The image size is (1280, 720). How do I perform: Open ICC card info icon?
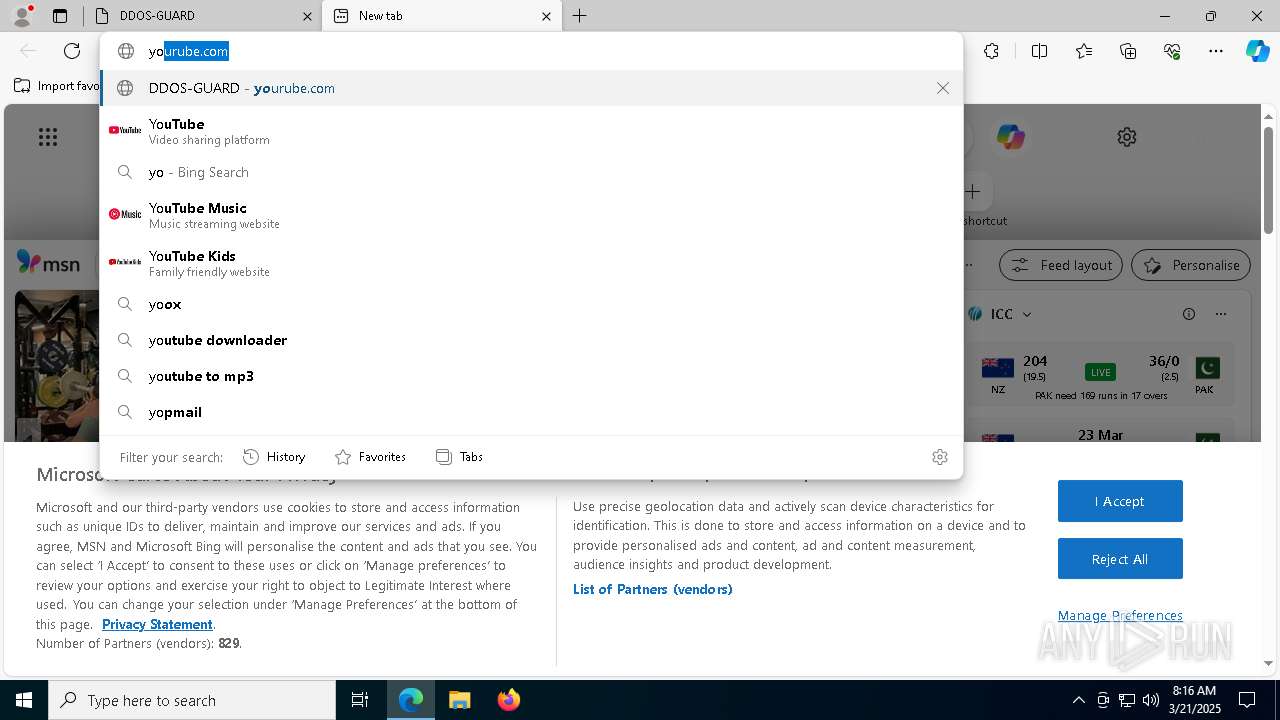click(1189, 314)
